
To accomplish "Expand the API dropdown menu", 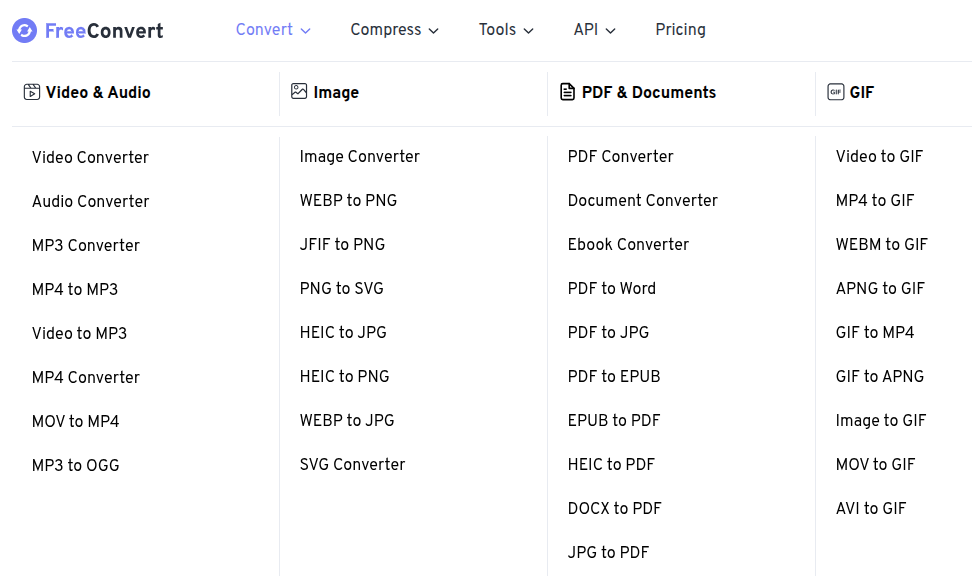I will coord(594,30).
